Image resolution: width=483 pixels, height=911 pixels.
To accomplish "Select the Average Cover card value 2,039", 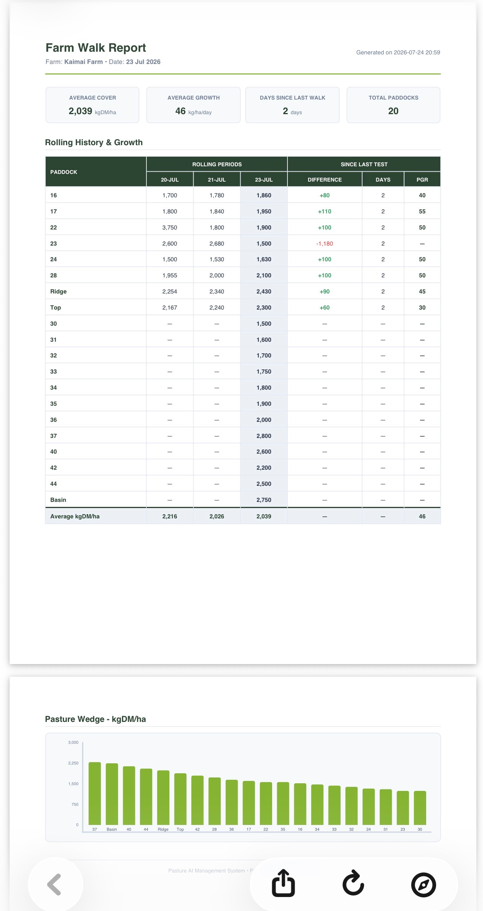I will coord(80,111).
